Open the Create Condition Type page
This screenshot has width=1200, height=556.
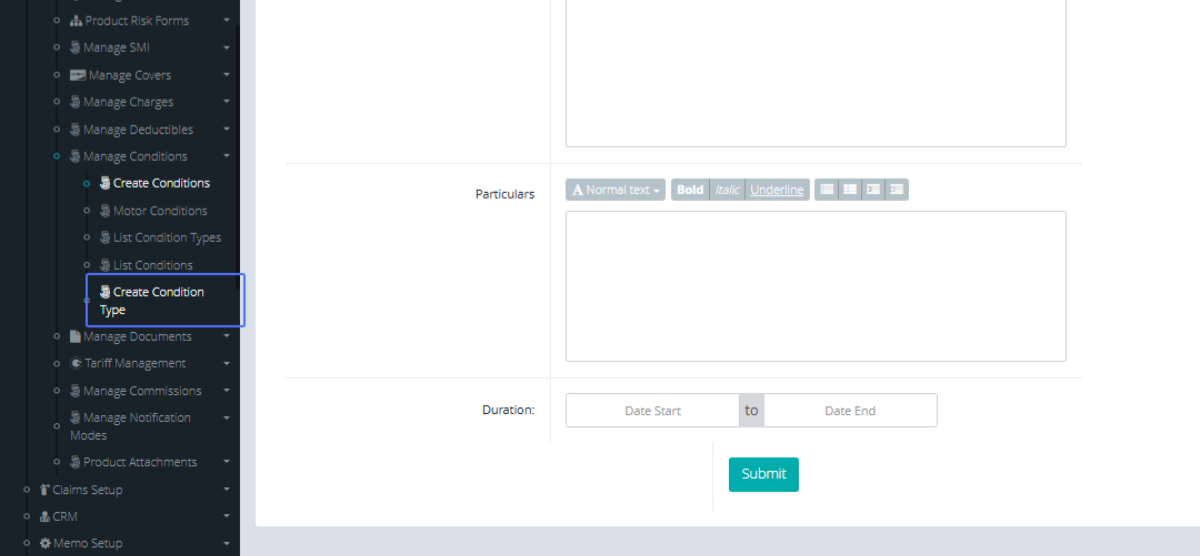tap(158, 301)
